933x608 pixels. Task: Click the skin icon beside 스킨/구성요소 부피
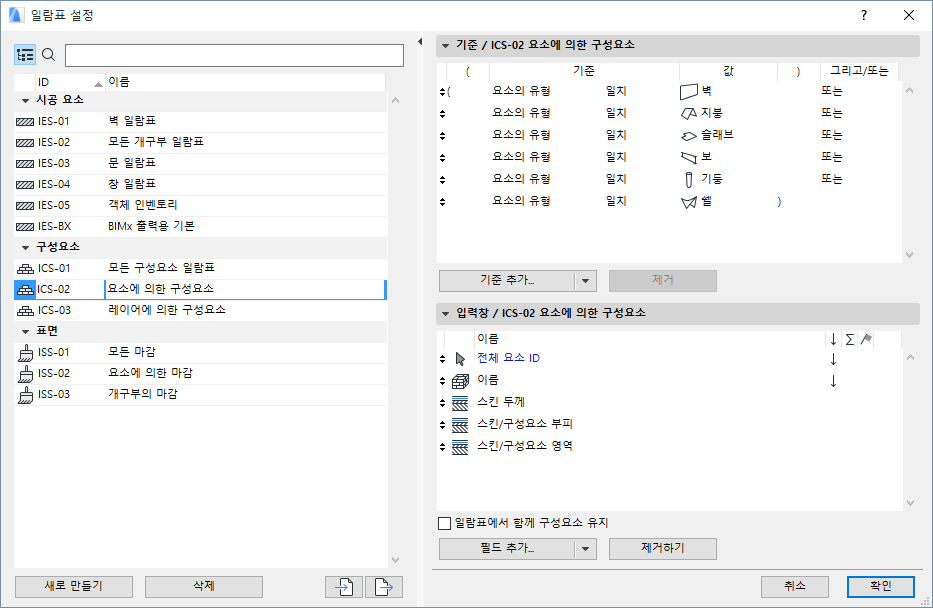pos(460,425)
